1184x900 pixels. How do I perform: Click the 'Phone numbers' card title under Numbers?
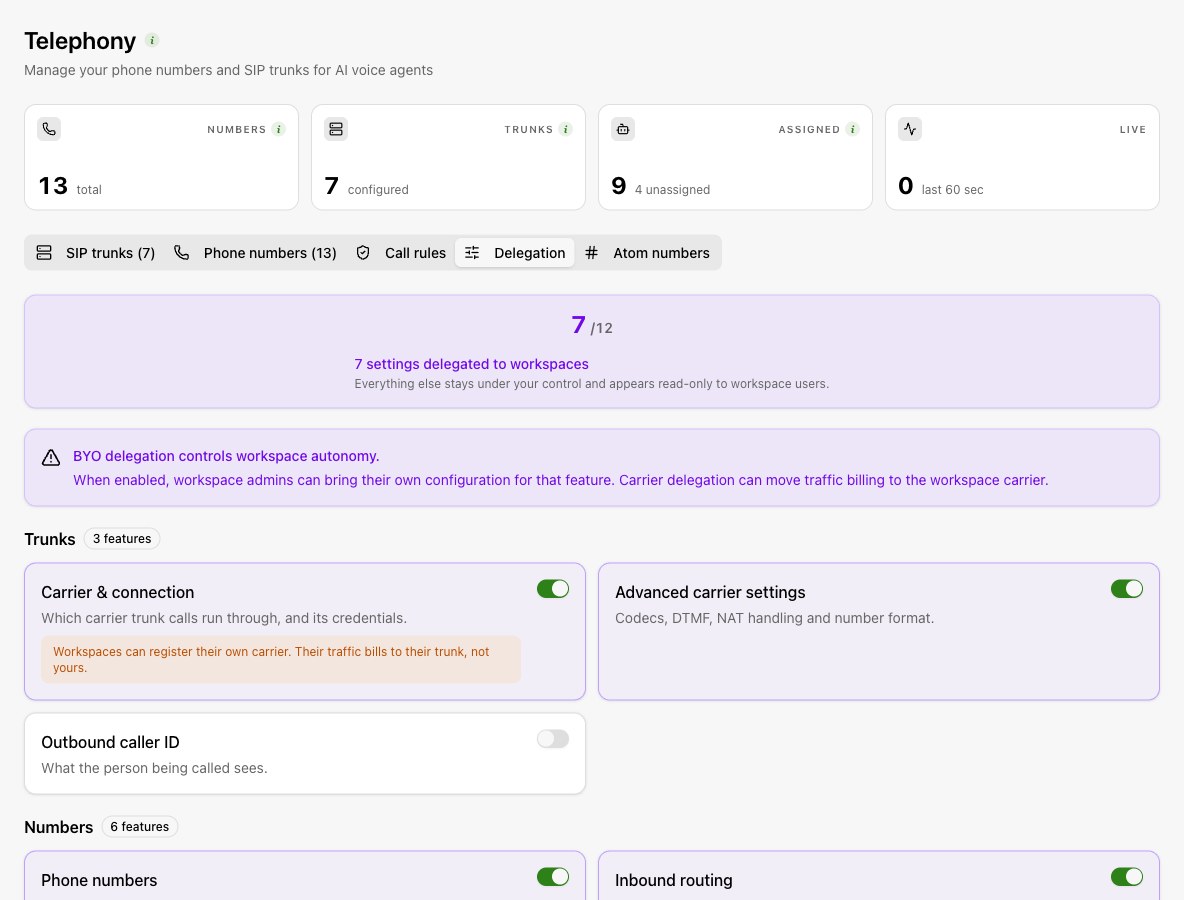[99, 880]
